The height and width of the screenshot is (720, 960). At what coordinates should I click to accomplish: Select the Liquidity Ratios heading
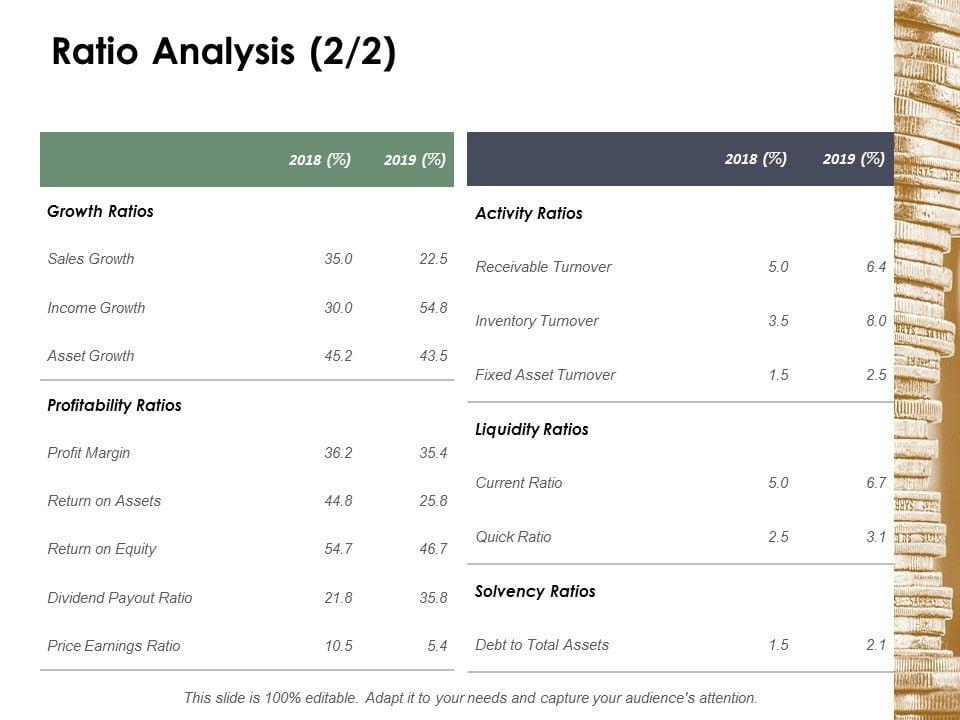coord(532,430)
